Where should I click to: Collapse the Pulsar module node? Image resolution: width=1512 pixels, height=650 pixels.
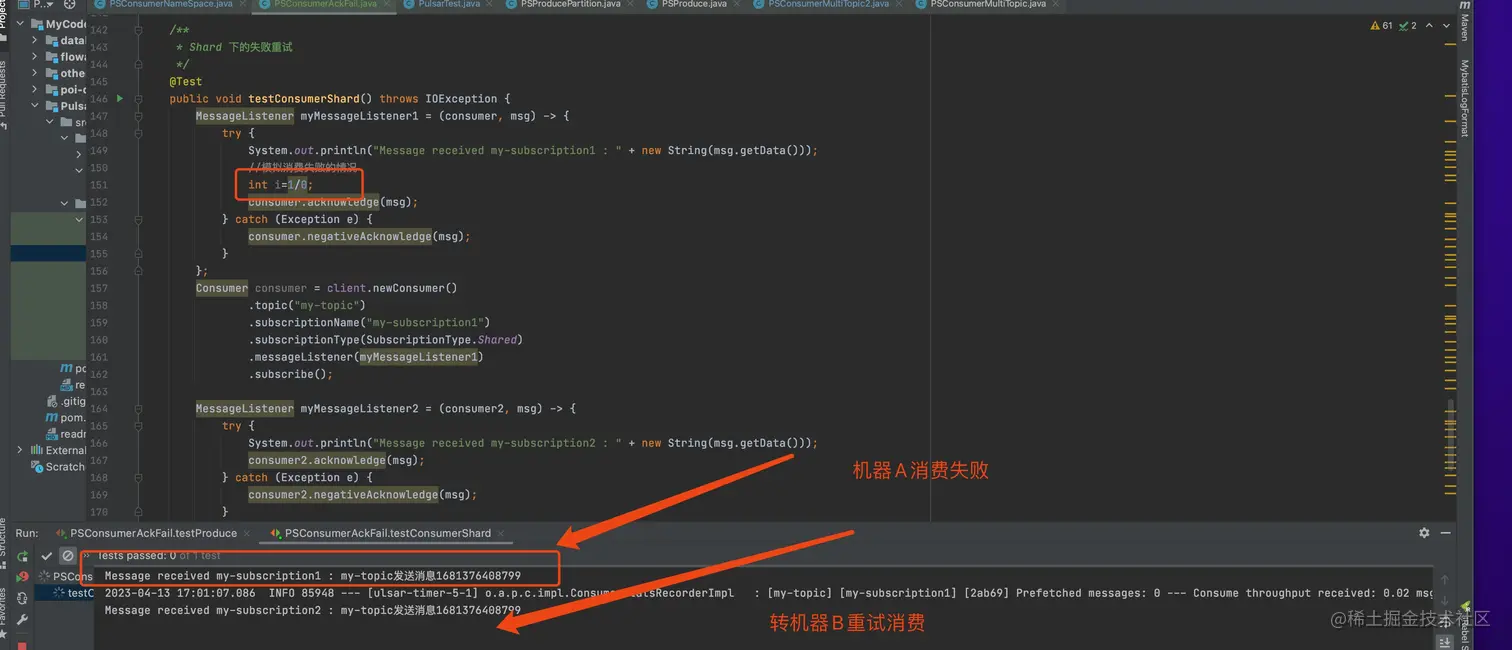coord(36,106)
